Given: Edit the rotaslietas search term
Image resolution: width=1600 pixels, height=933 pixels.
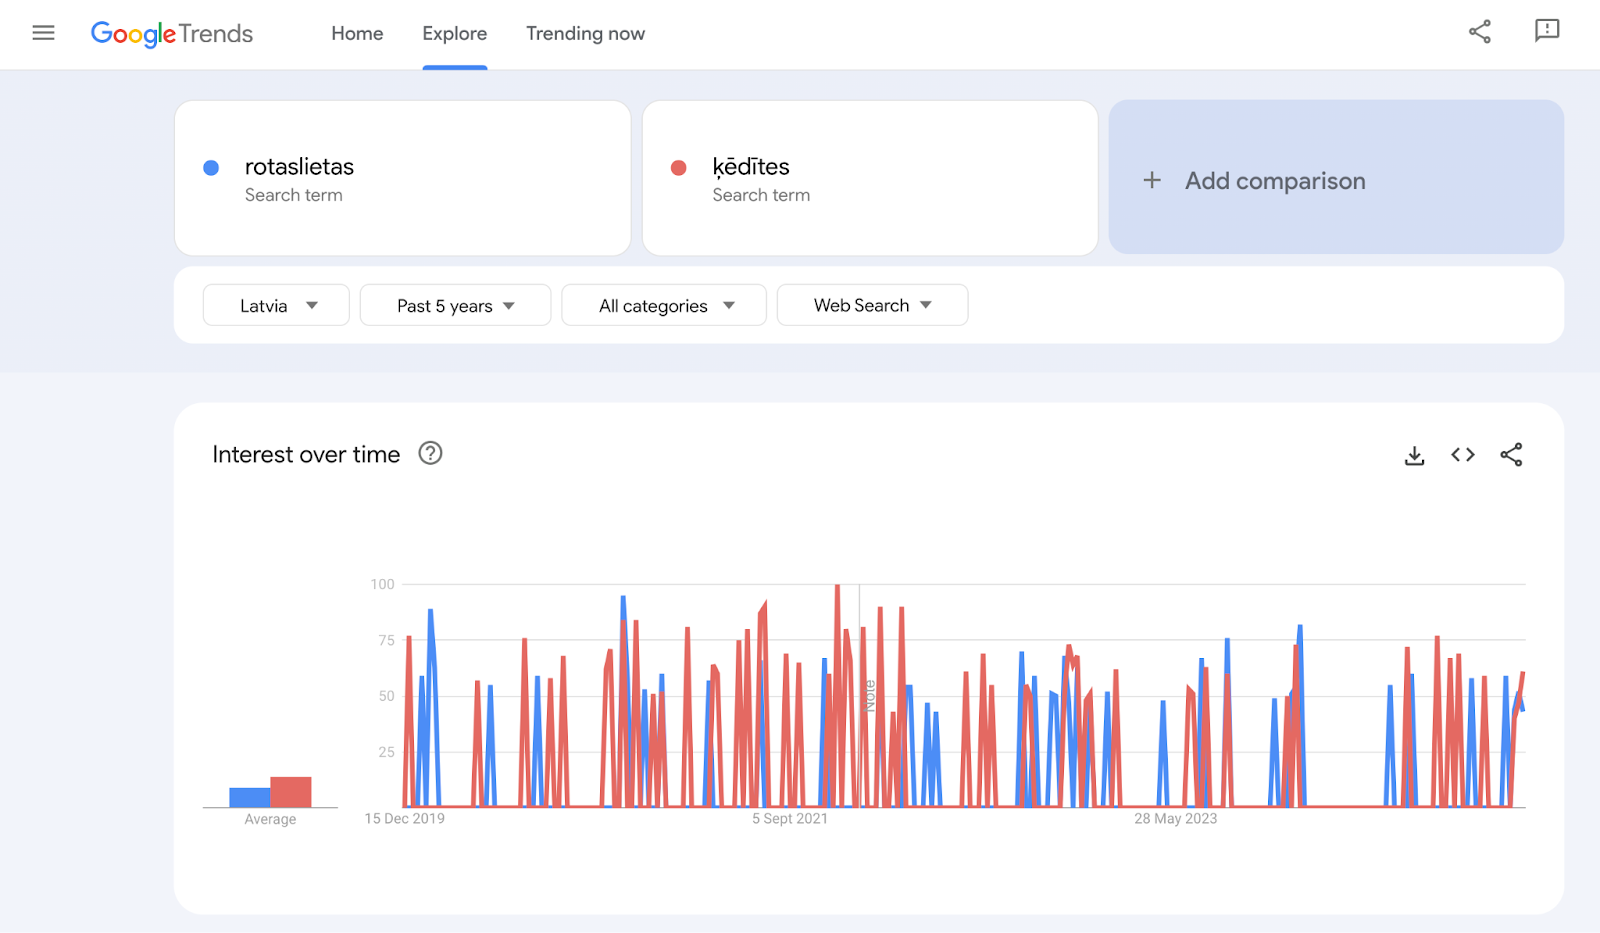Looking at the screenshot, I should pos(402,178).
